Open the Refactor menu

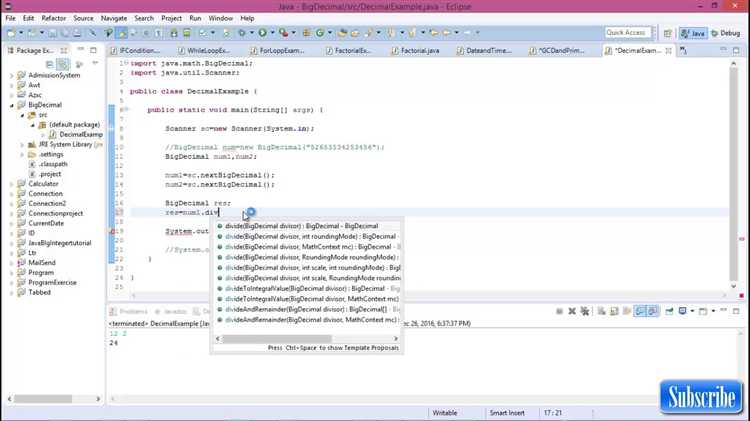53,18
